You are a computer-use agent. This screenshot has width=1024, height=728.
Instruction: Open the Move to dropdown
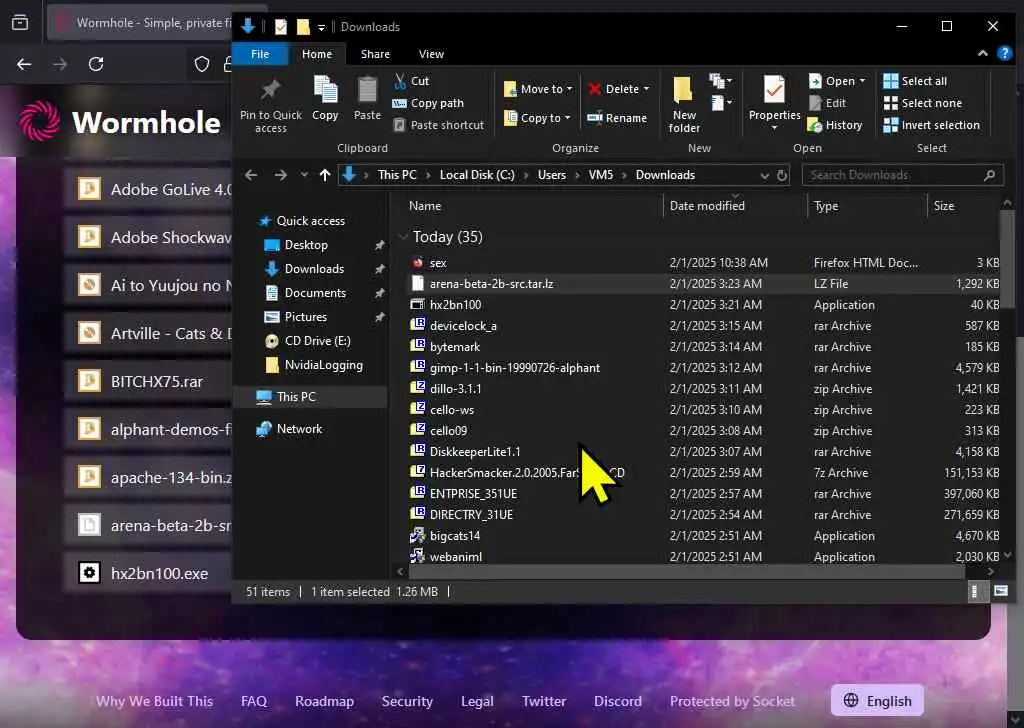(x=537, y=89)
